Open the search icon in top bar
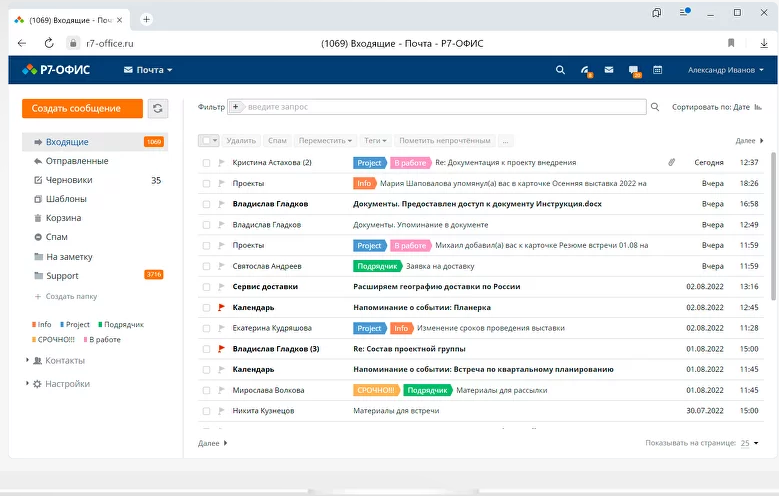 (561, 70)
